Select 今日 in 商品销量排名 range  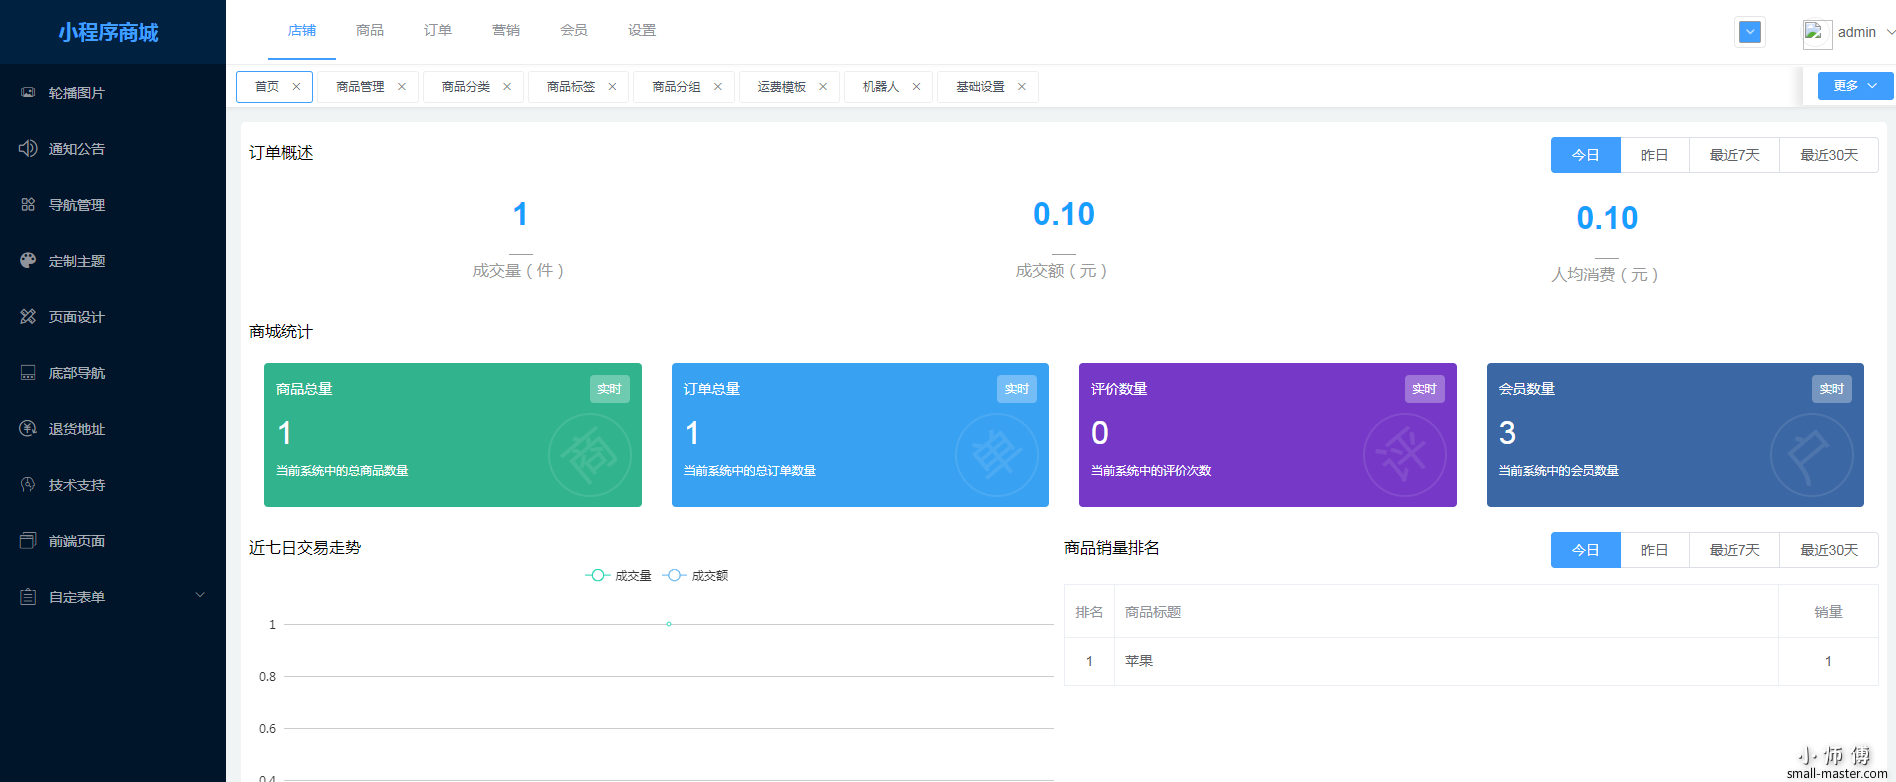click(x=1586, y=550)
